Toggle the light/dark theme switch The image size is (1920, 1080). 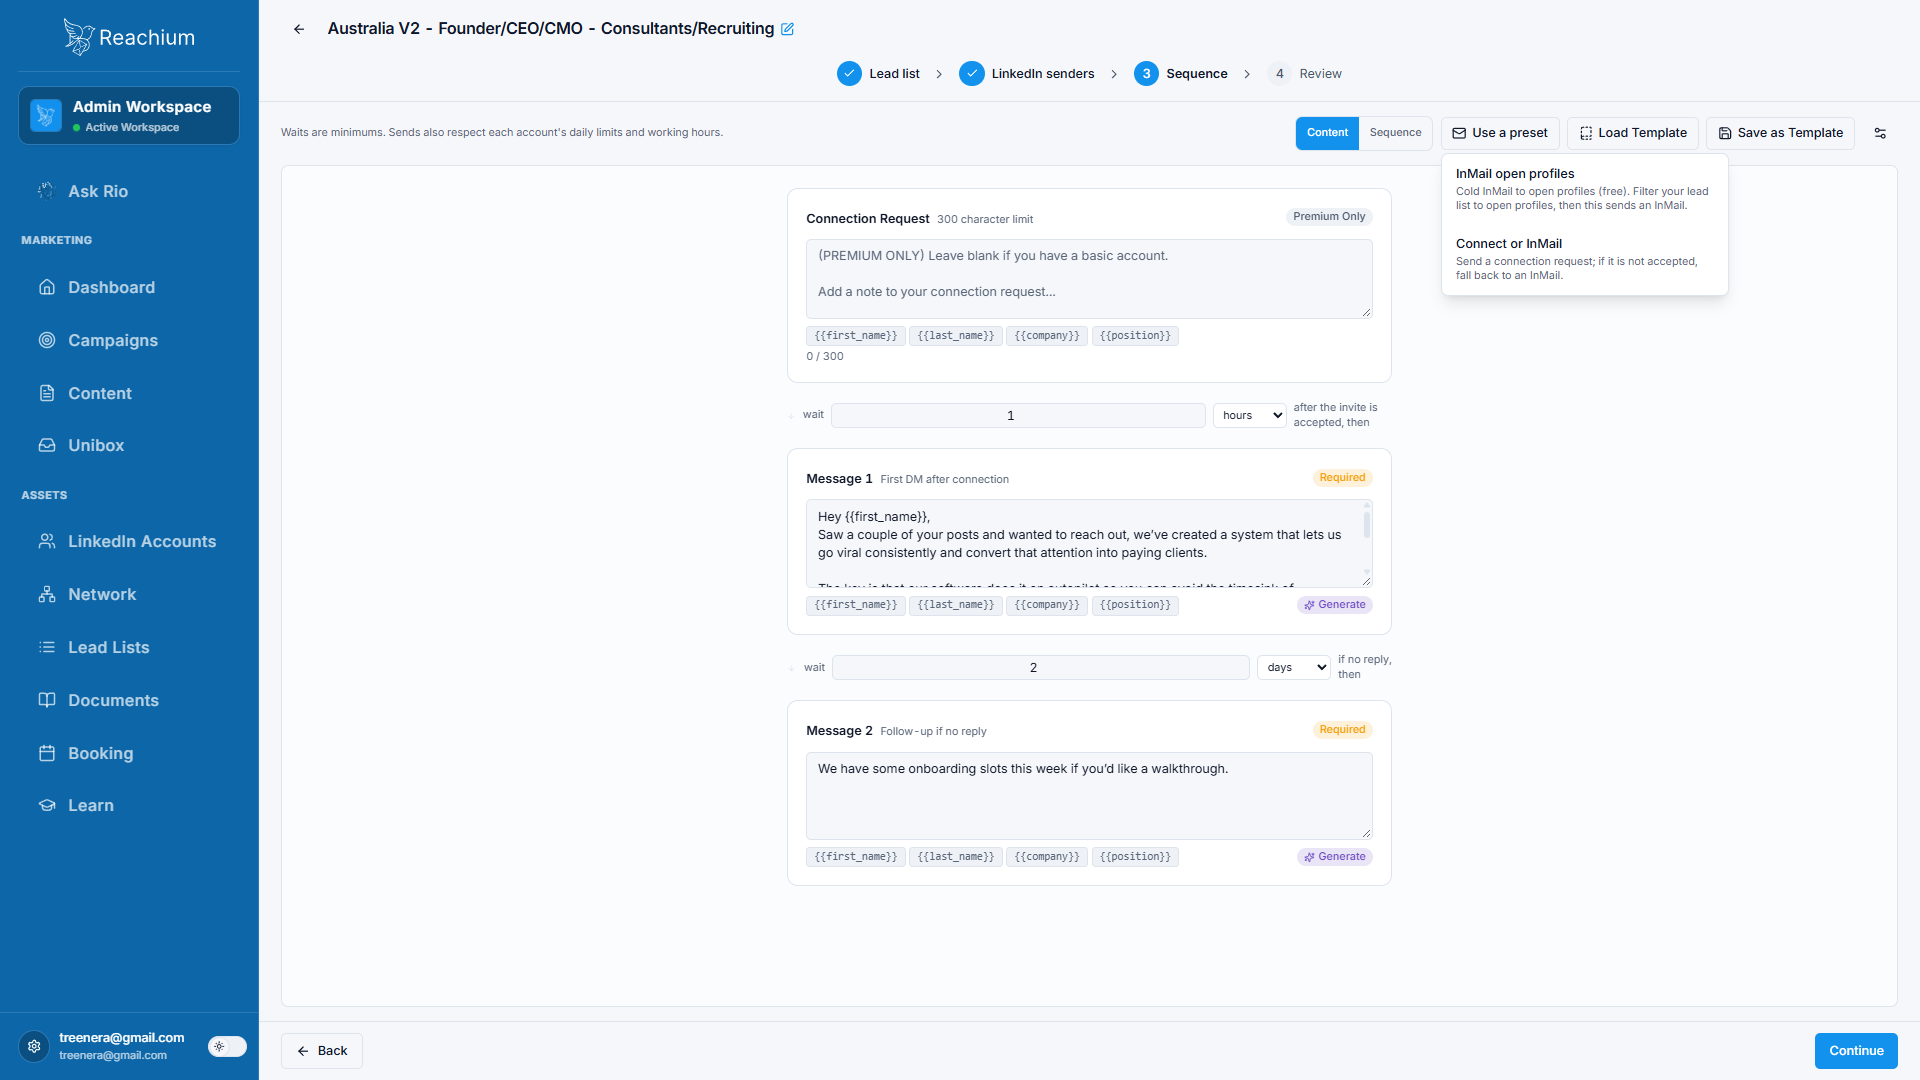pyautogui.click(x=227, y=1046)
